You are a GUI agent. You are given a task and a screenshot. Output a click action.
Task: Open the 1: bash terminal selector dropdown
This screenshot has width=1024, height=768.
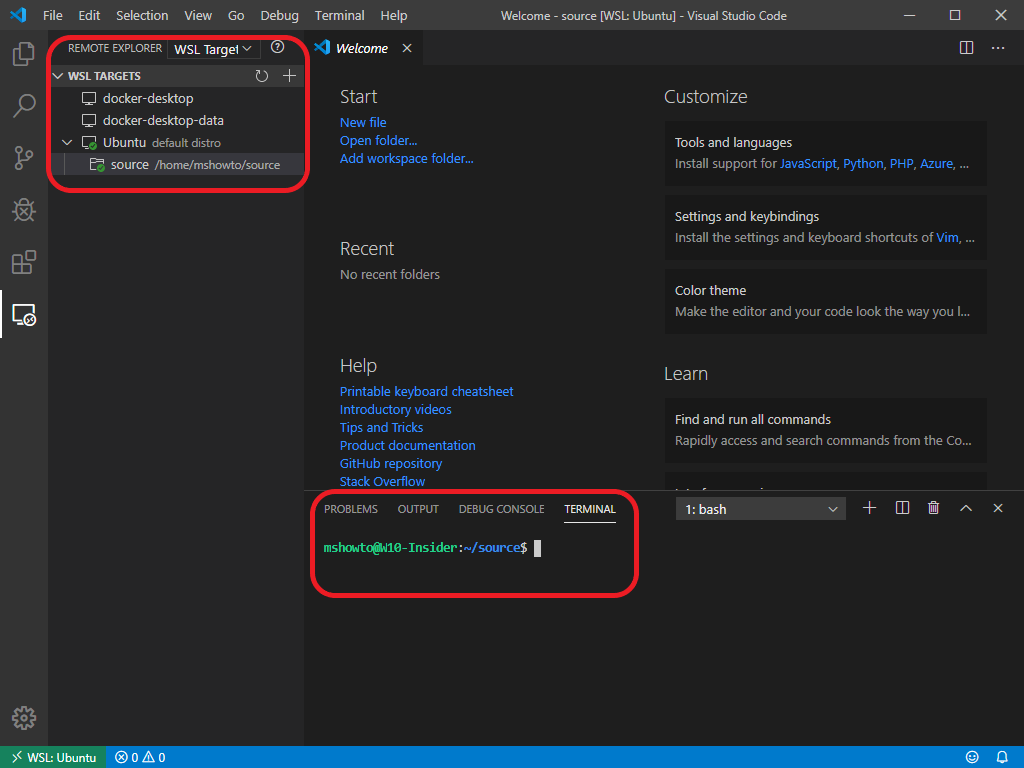(x=761, y=509)
